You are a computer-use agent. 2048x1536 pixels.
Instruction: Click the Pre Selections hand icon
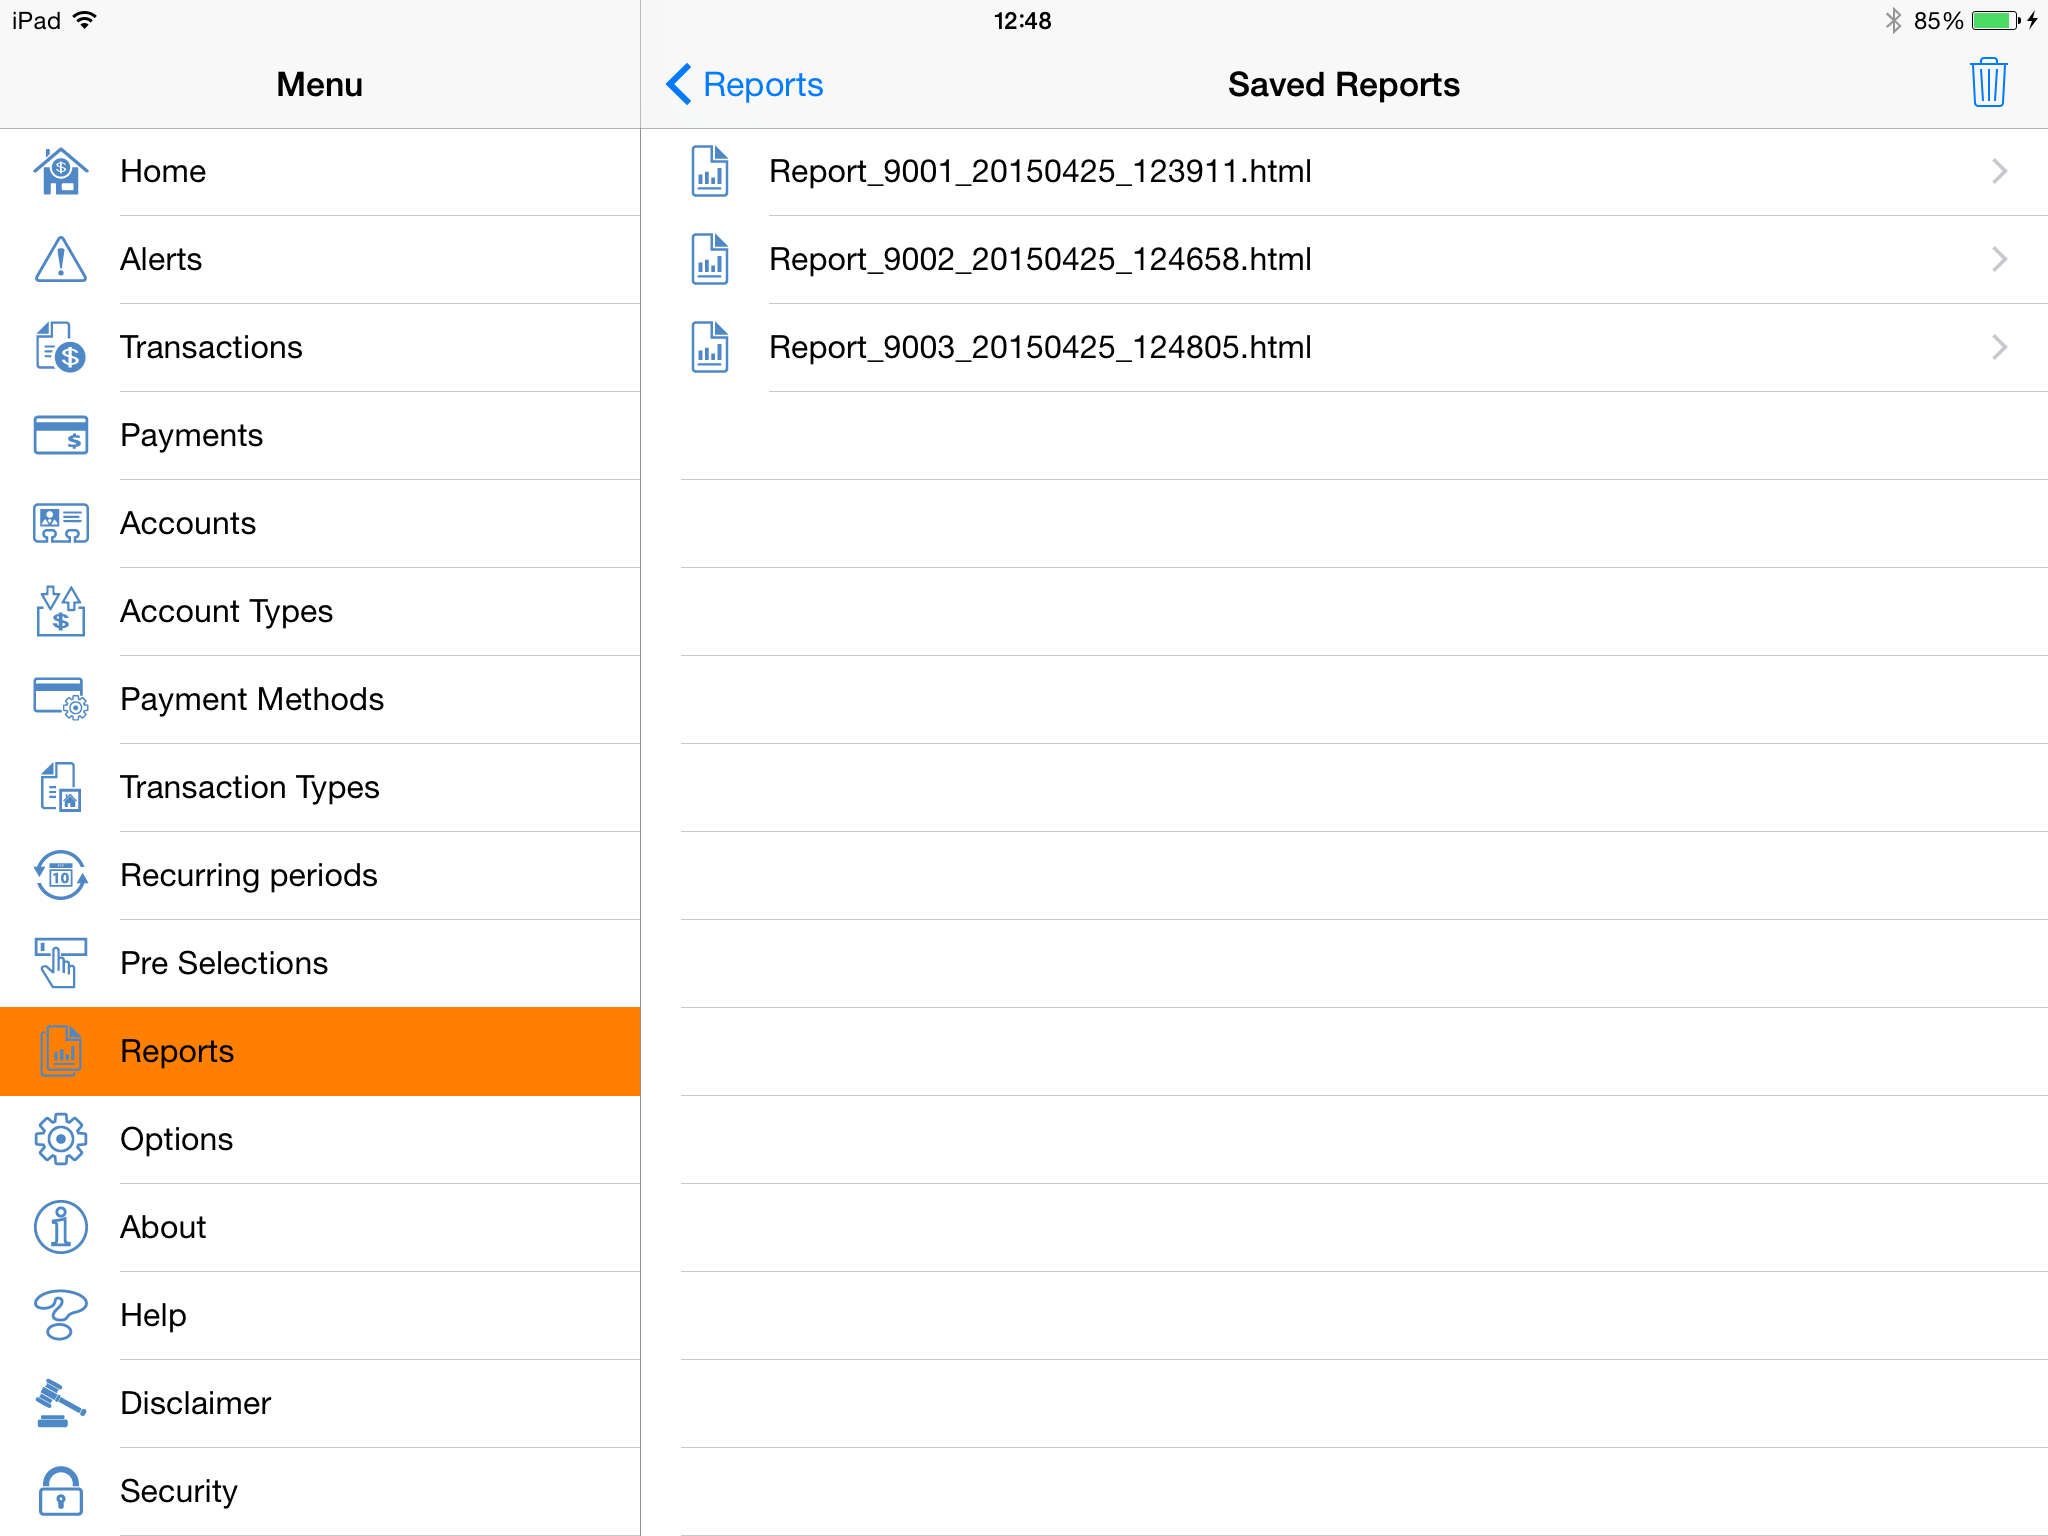tap(61, 963)
